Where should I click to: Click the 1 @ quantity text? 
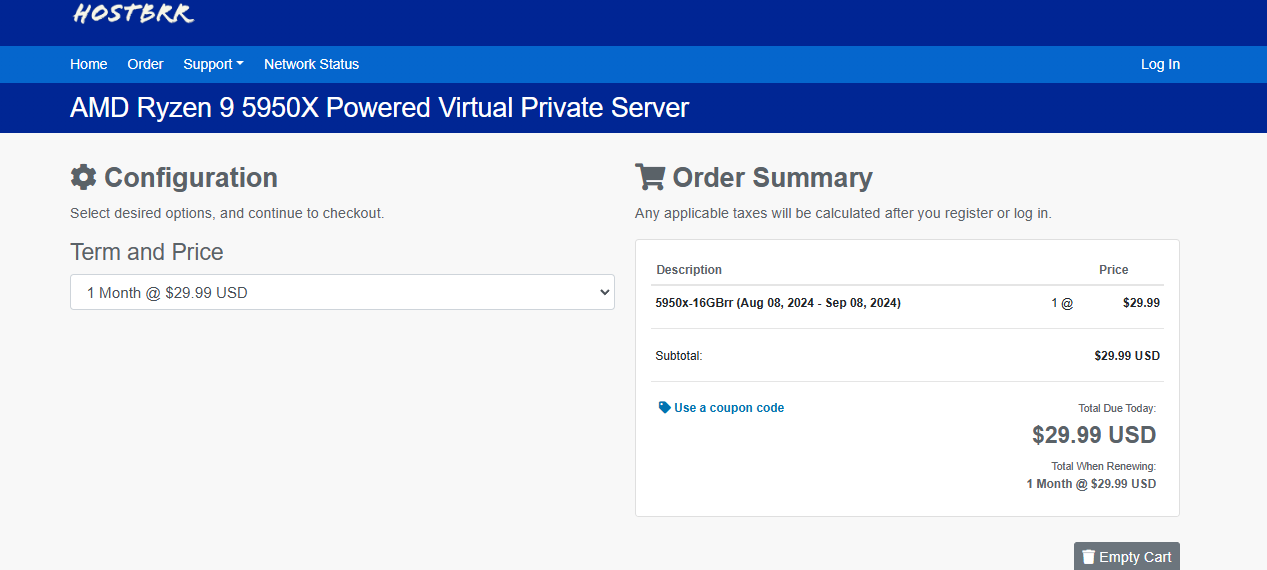tap(1062, 302)
